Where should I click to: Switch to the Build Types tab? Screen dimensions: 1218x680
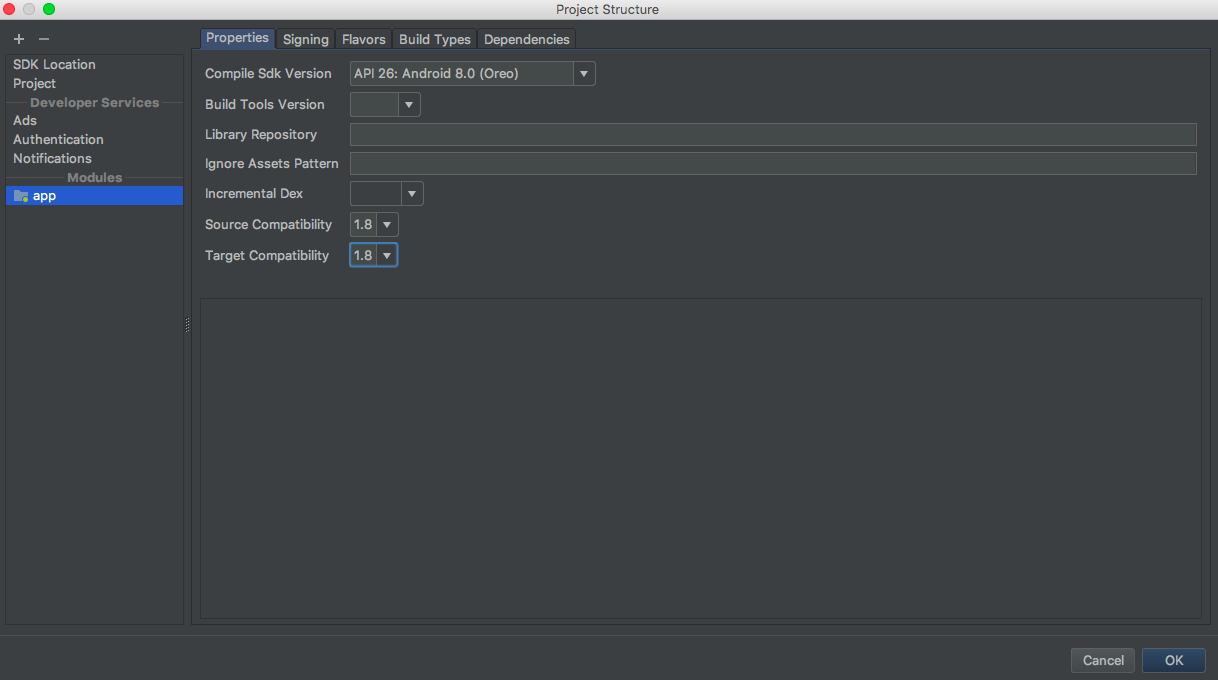tap(434, 39)
